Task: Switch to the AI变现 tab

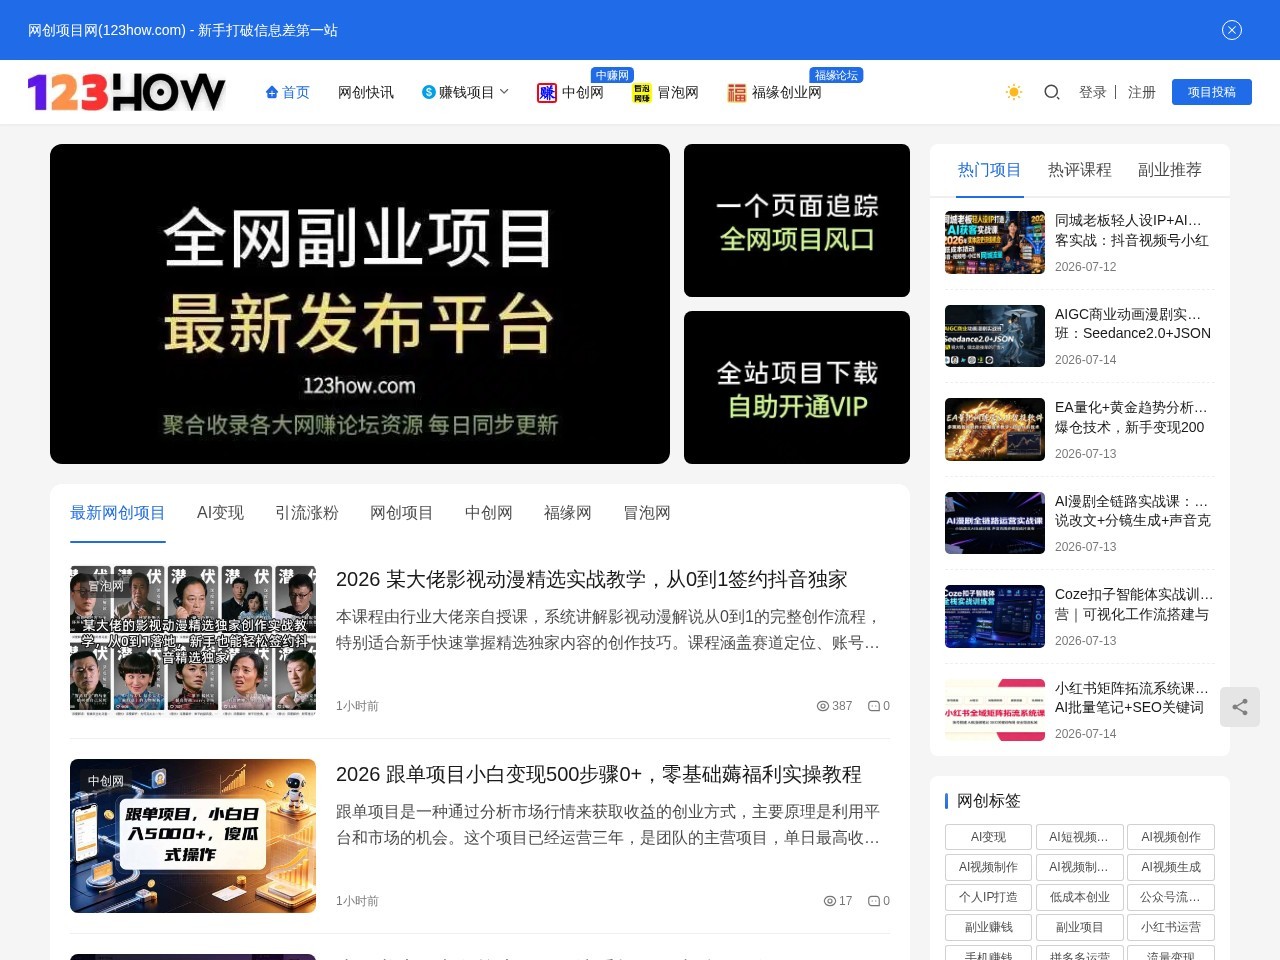Action: [x=221, y=513]
